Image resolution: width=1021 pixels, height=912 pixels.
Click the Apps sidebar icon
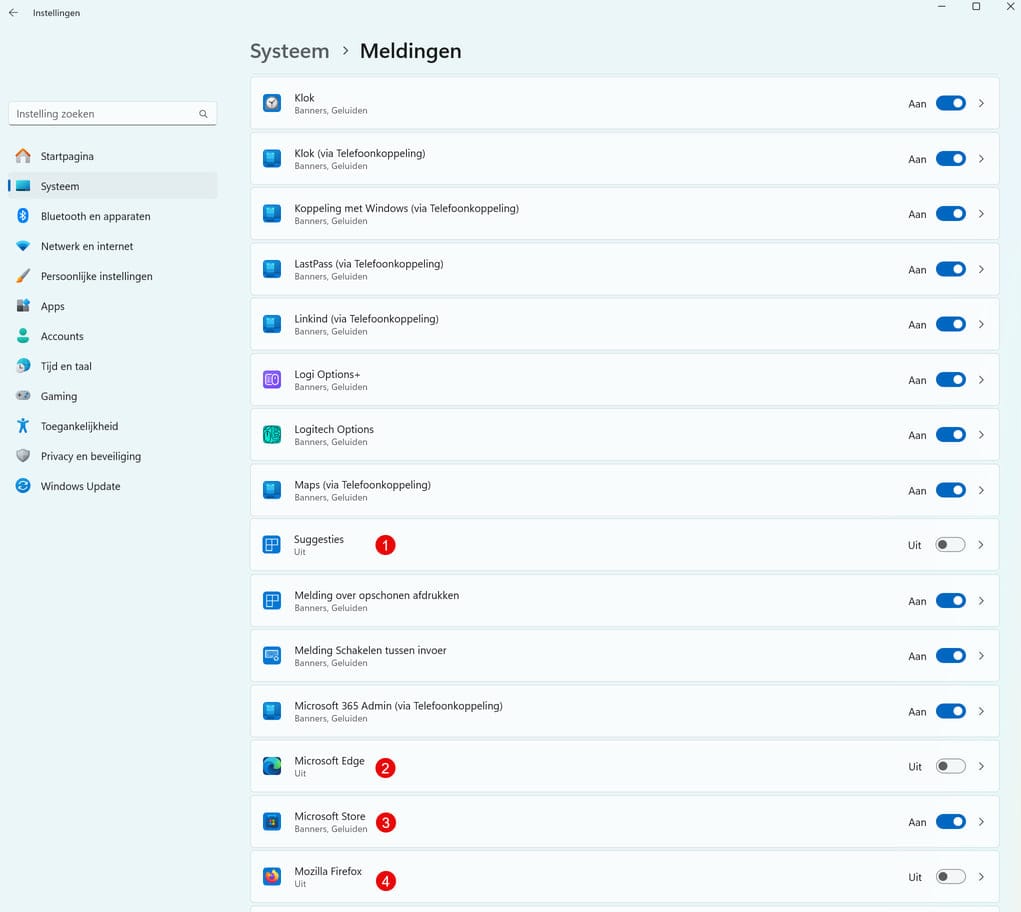point(23,306)
